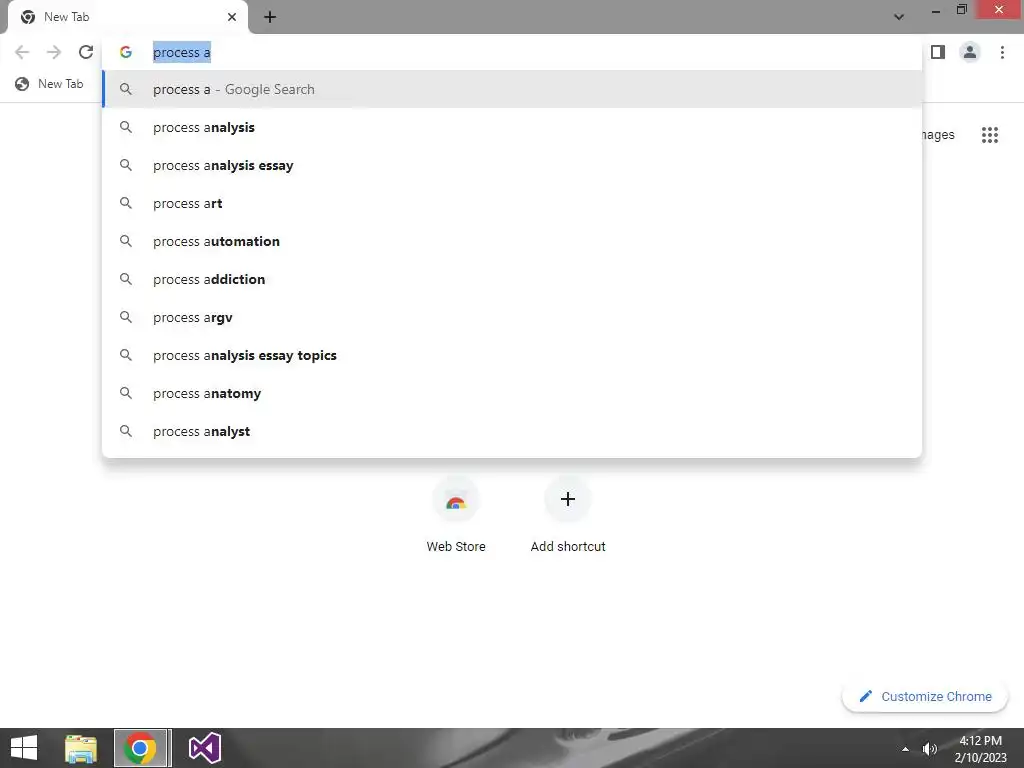This screenshot has width=1024, height=768.
Task: Click search icon beside 'process argv'
Action: pyautogui.click(x=126, y=317)
